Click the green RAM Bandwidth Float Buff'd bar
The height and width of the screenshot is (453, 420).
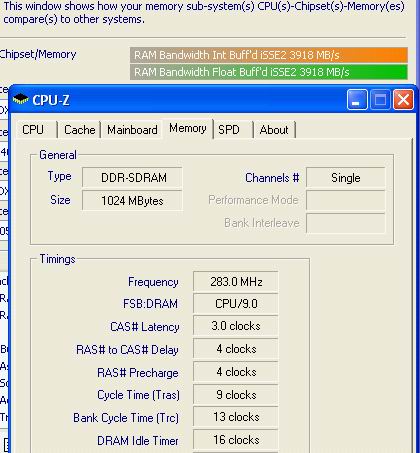click(x=269, y=72)
